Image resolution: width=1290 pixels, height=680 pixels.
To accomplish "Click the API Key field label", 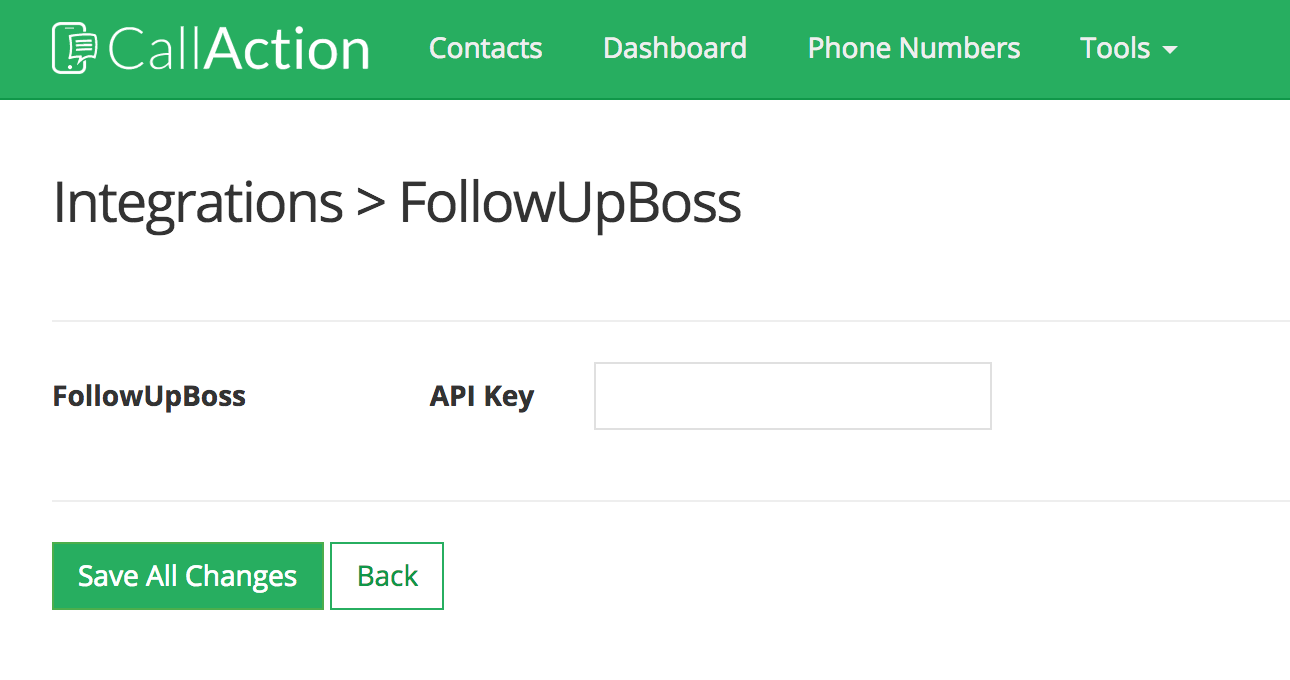I will (x=482, y=397).
